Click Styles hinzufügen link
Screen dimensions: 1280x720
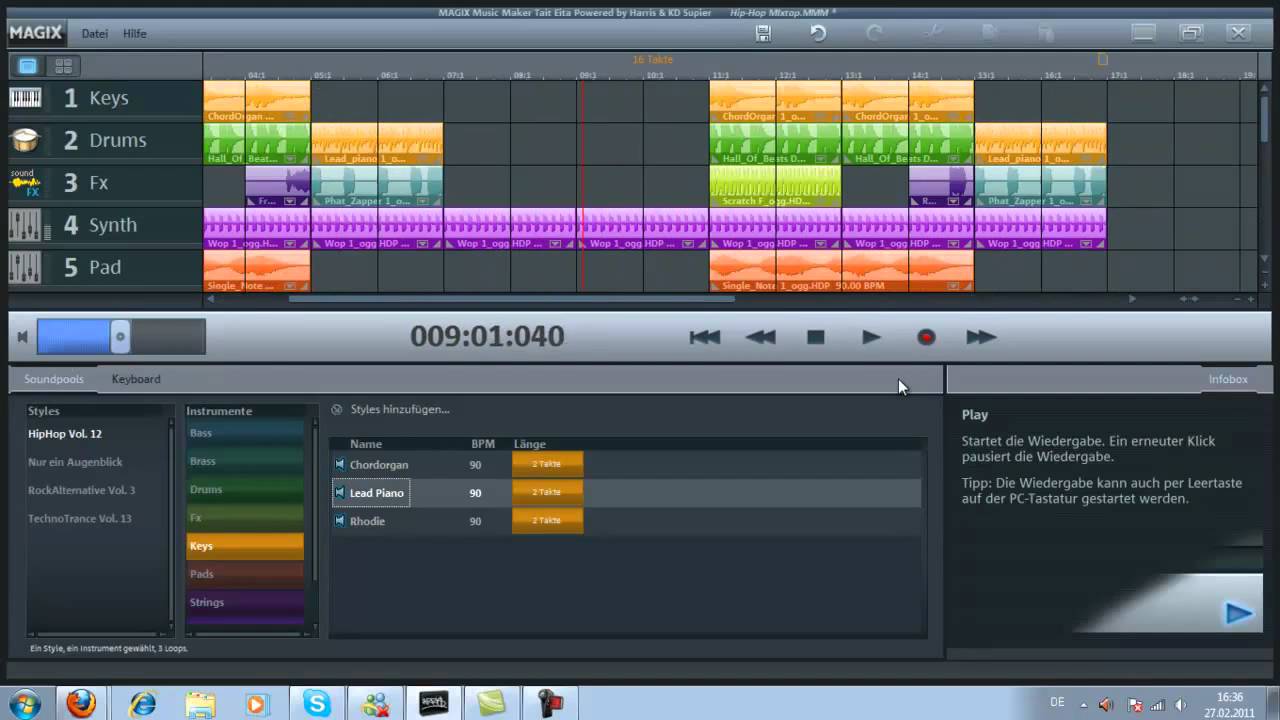point(400,409)
